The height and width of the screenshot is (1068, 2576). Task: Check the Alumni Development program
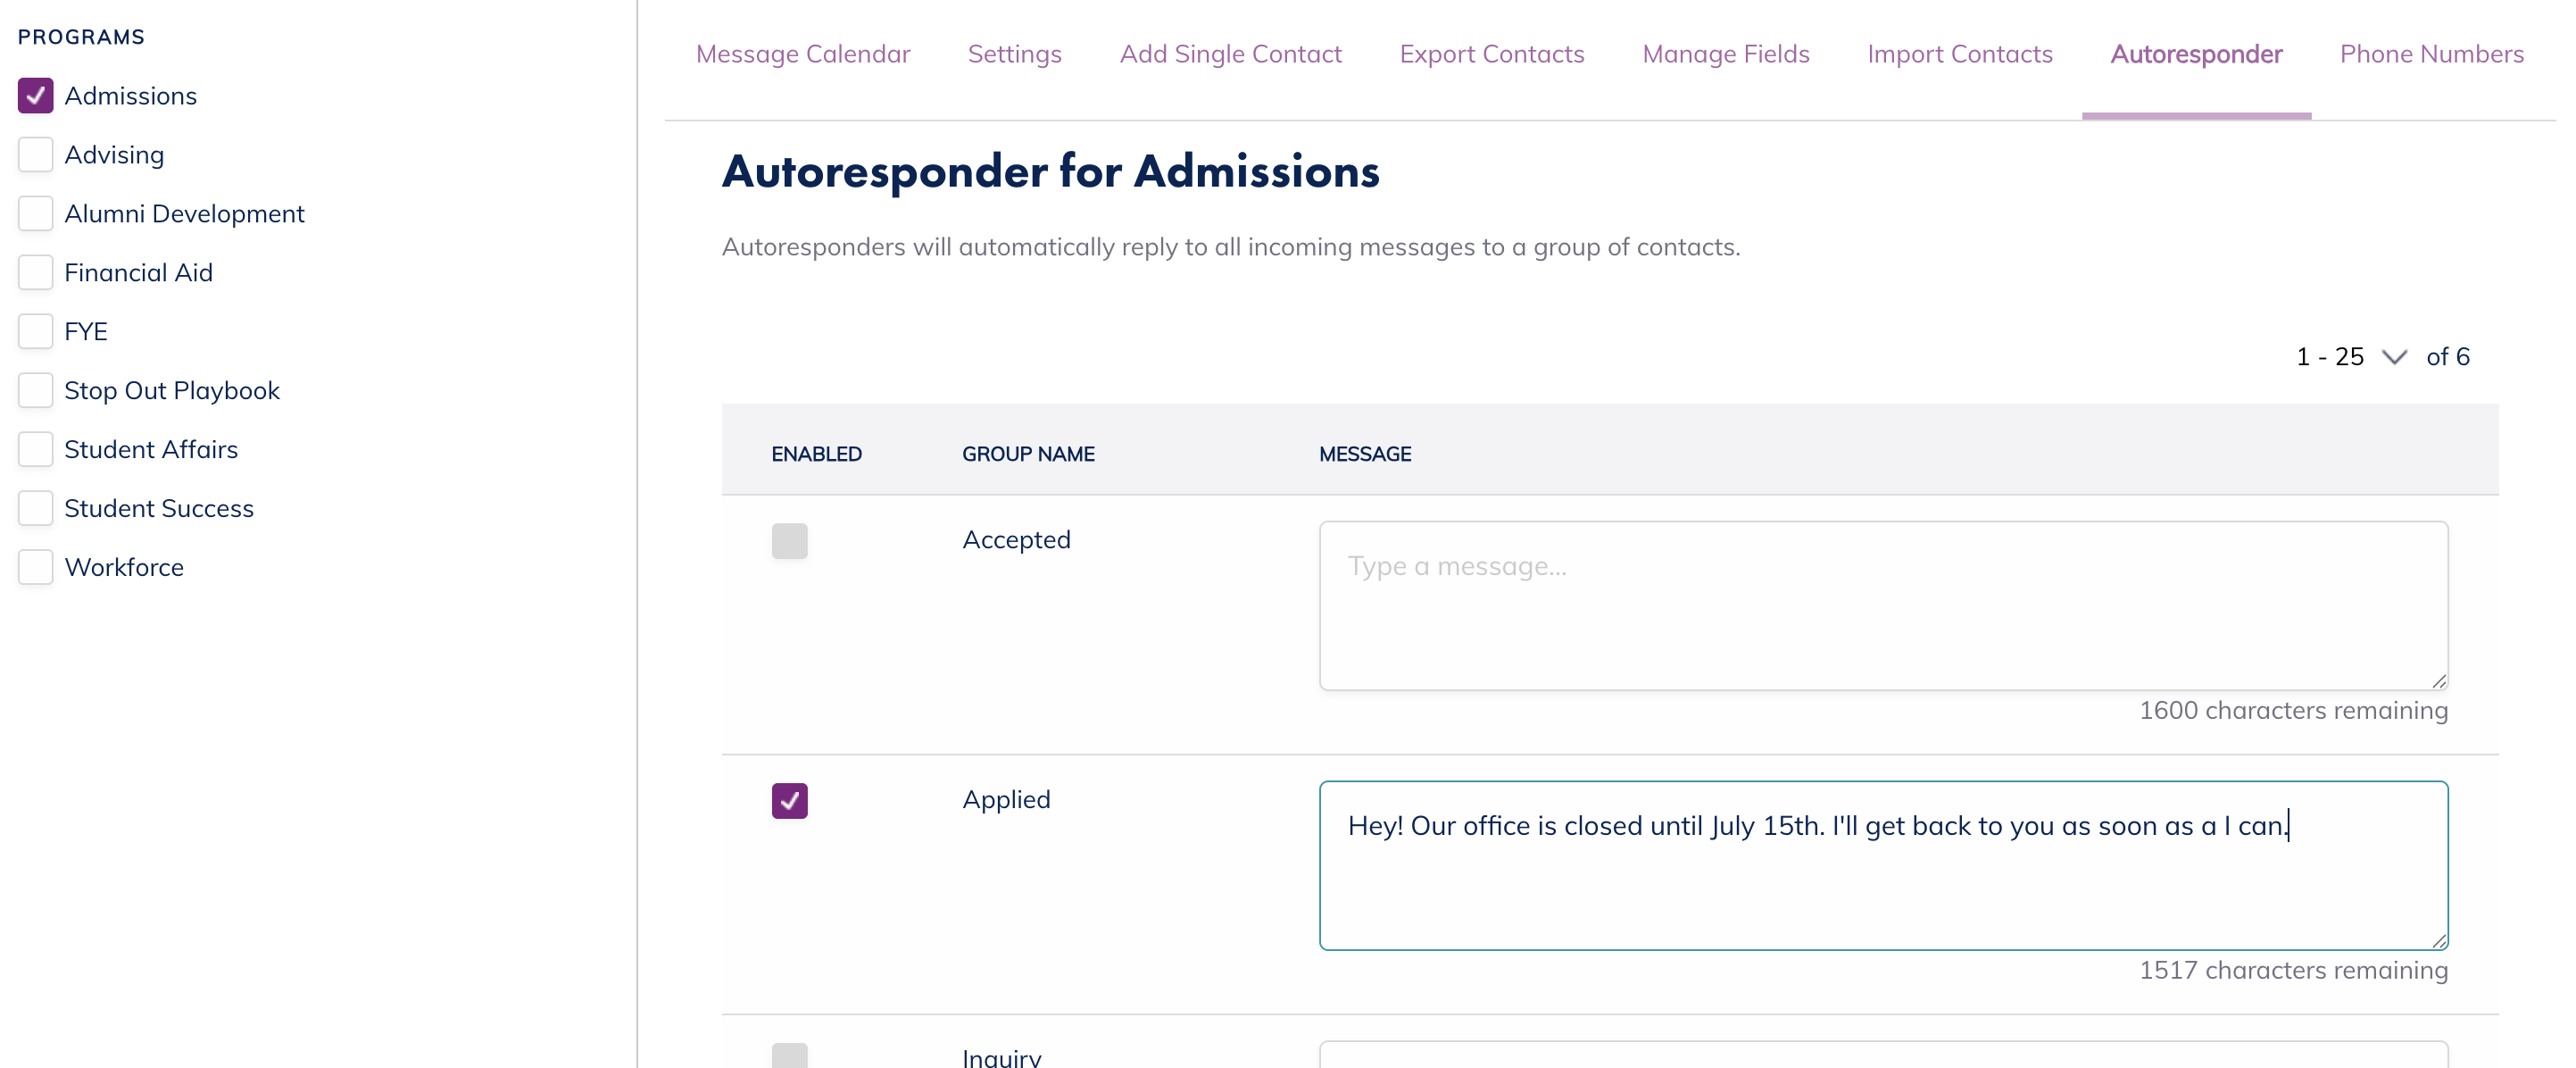36,214
